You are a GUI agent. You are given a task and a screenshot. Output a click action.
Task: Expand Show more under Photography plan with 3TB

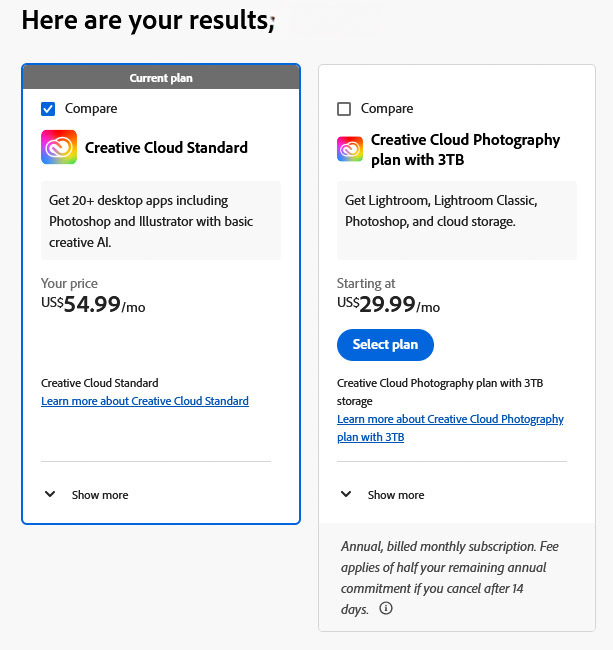[396, 495]
